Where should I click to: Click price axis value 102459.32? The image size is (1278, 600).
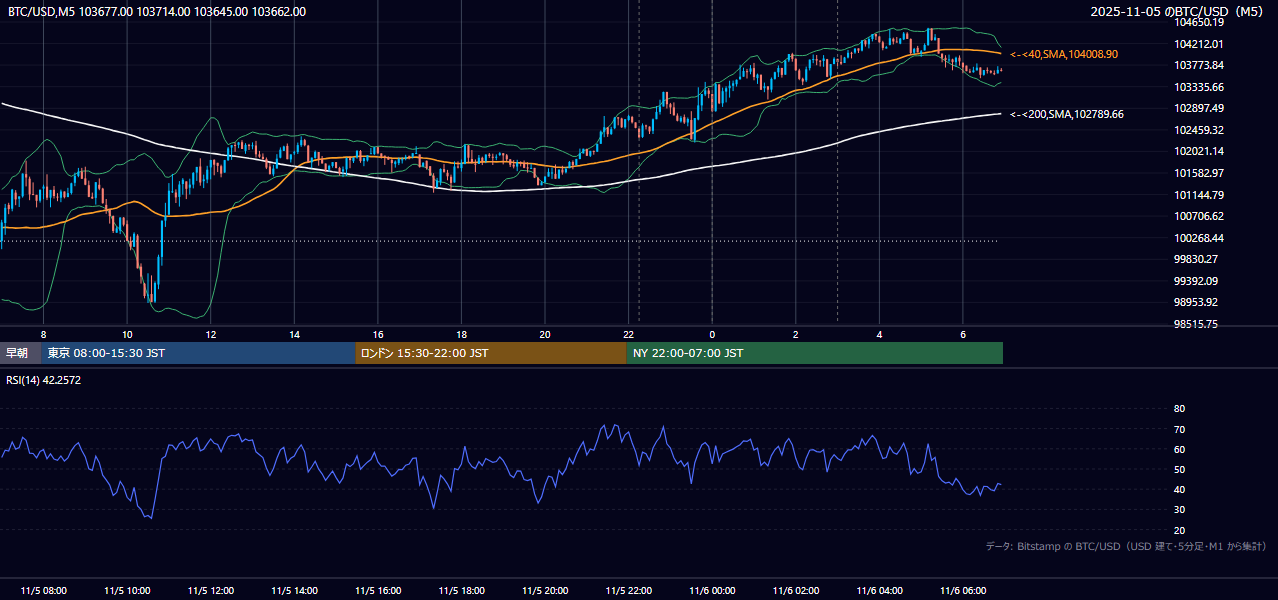1198,130
